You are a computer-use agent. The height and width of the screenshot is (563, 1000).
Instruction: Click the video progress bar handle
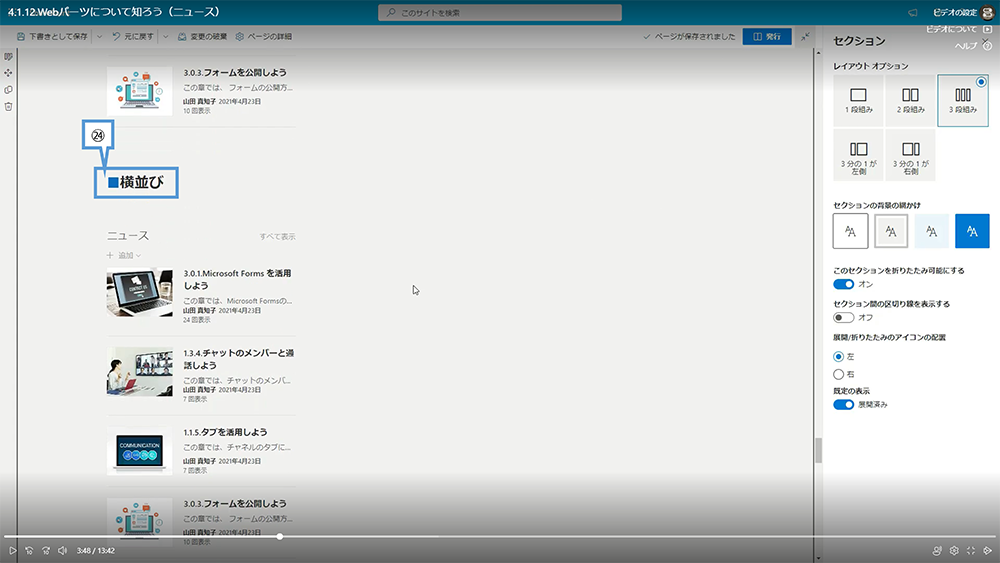pyautogui.click(x=279, y=536)
